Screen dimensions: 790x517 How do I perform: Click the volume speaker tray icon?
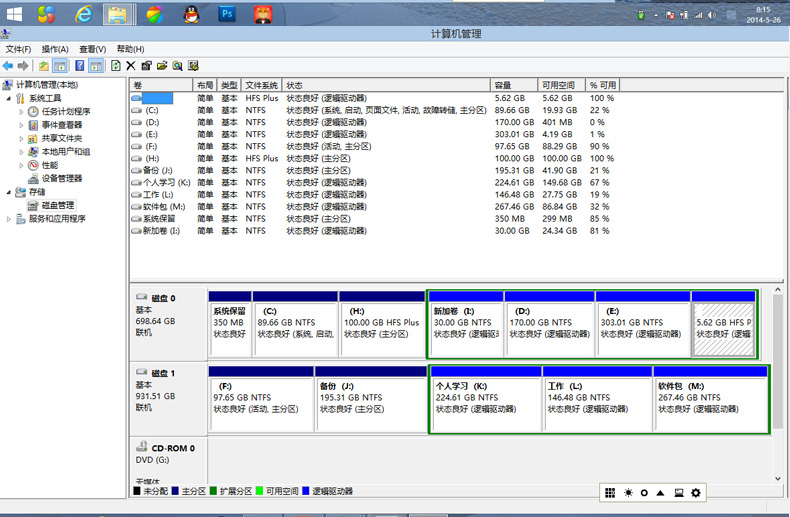(712, 15)
